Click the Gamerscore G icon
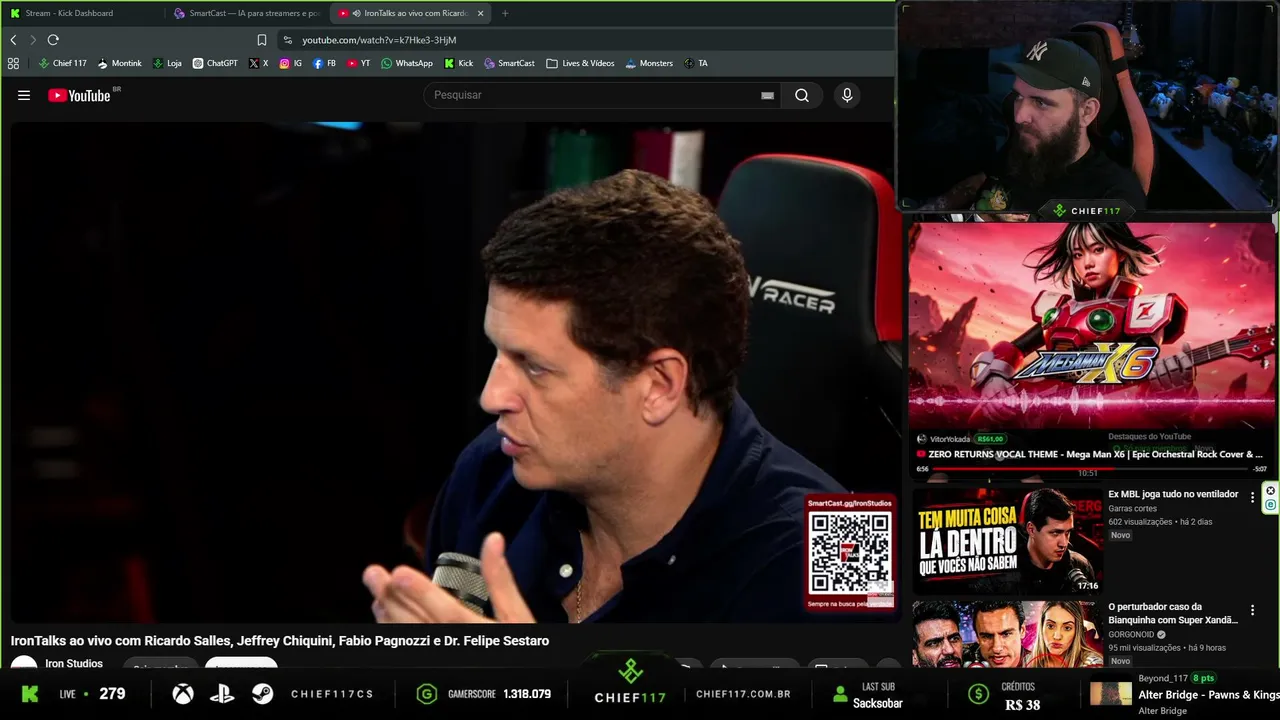 pos(427,694)
